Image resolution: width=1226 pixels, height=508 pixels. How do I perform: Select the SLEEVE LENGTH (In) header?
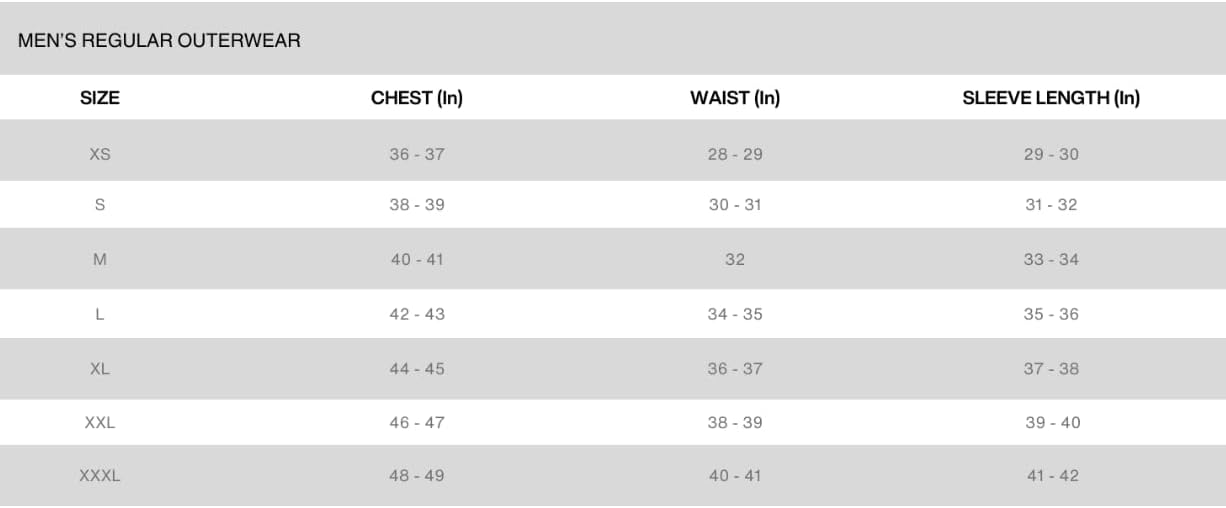(x=1051, y=98)
